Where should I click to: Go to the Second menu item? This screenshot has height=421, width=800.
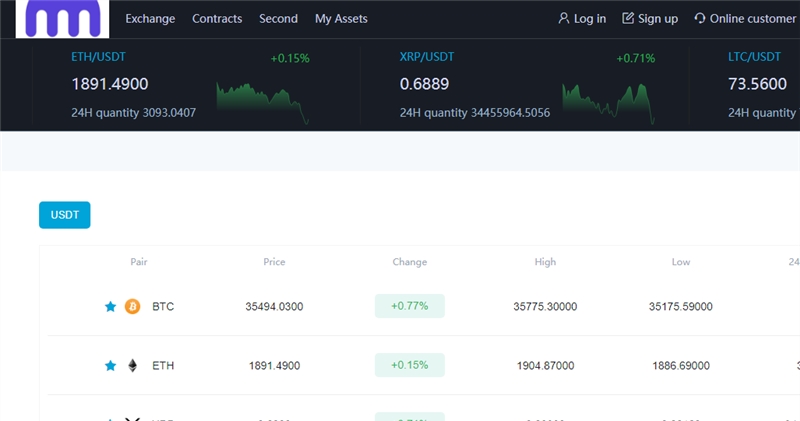[278, 18]
